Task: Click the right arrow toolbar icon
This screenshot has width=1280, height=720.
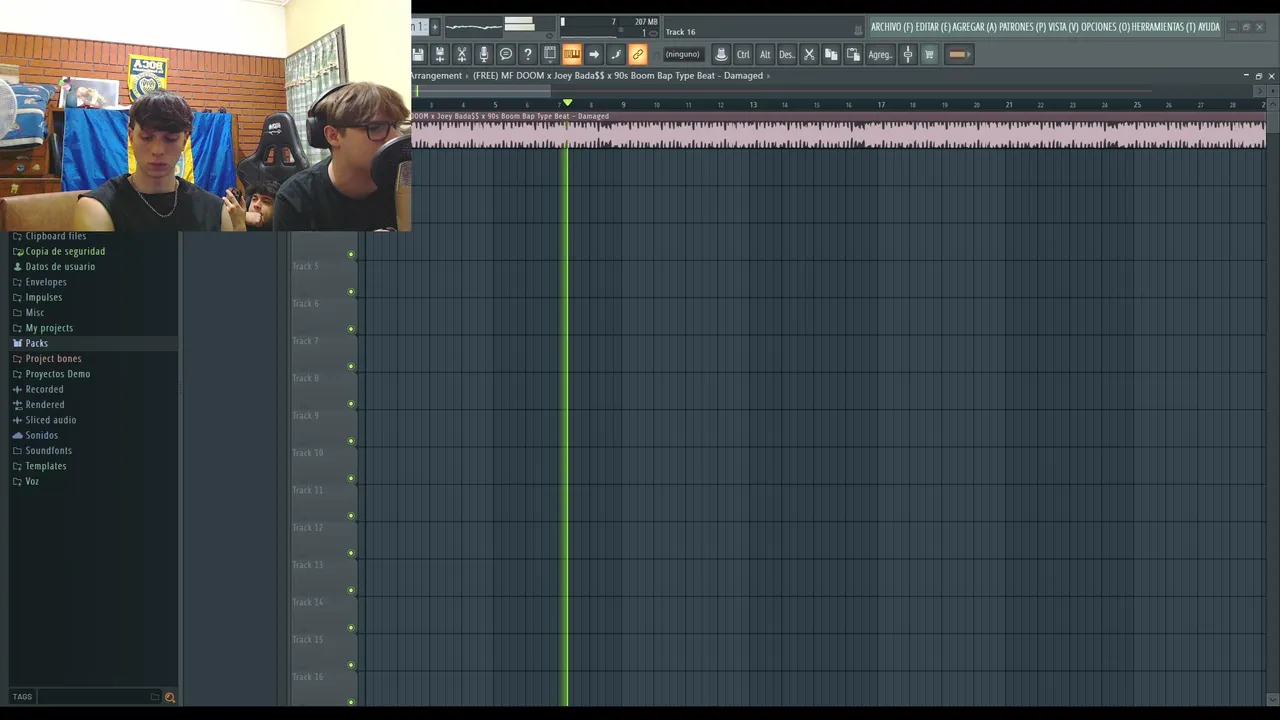Action: [x=594, y=54]
